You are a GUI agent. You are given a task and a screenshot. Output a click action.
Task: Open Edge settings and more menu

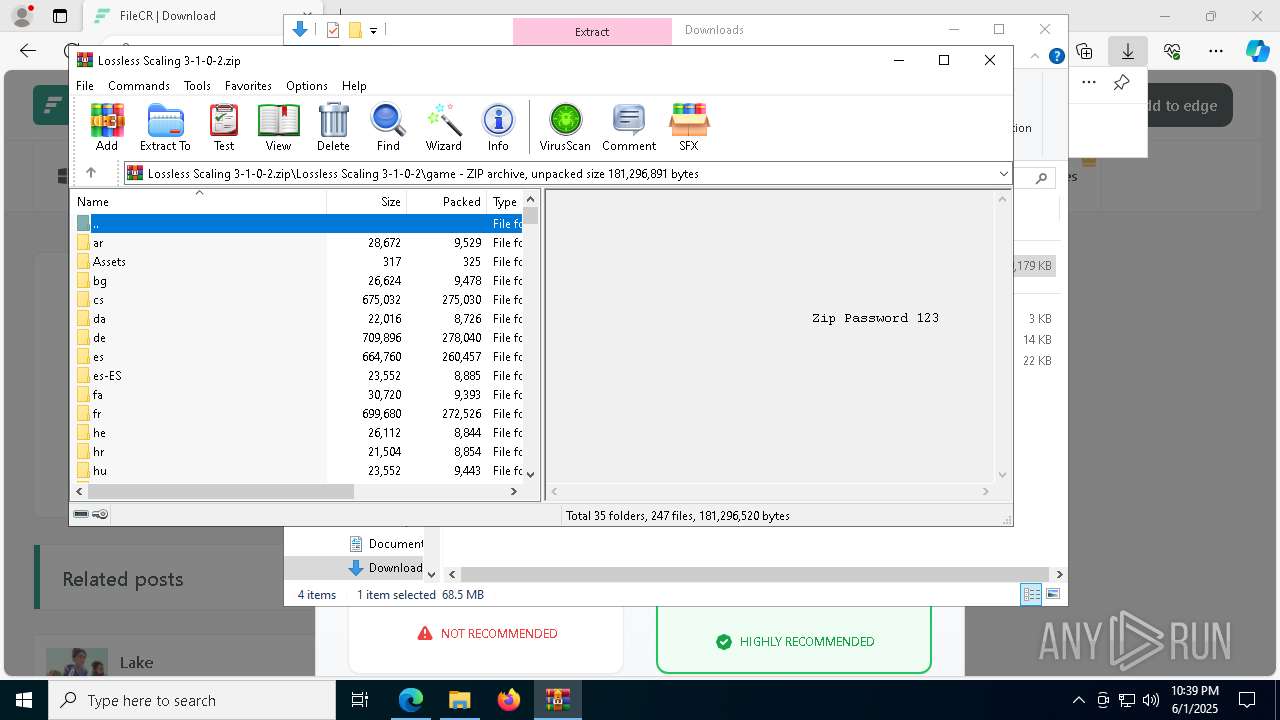[x=1216, y=51]
